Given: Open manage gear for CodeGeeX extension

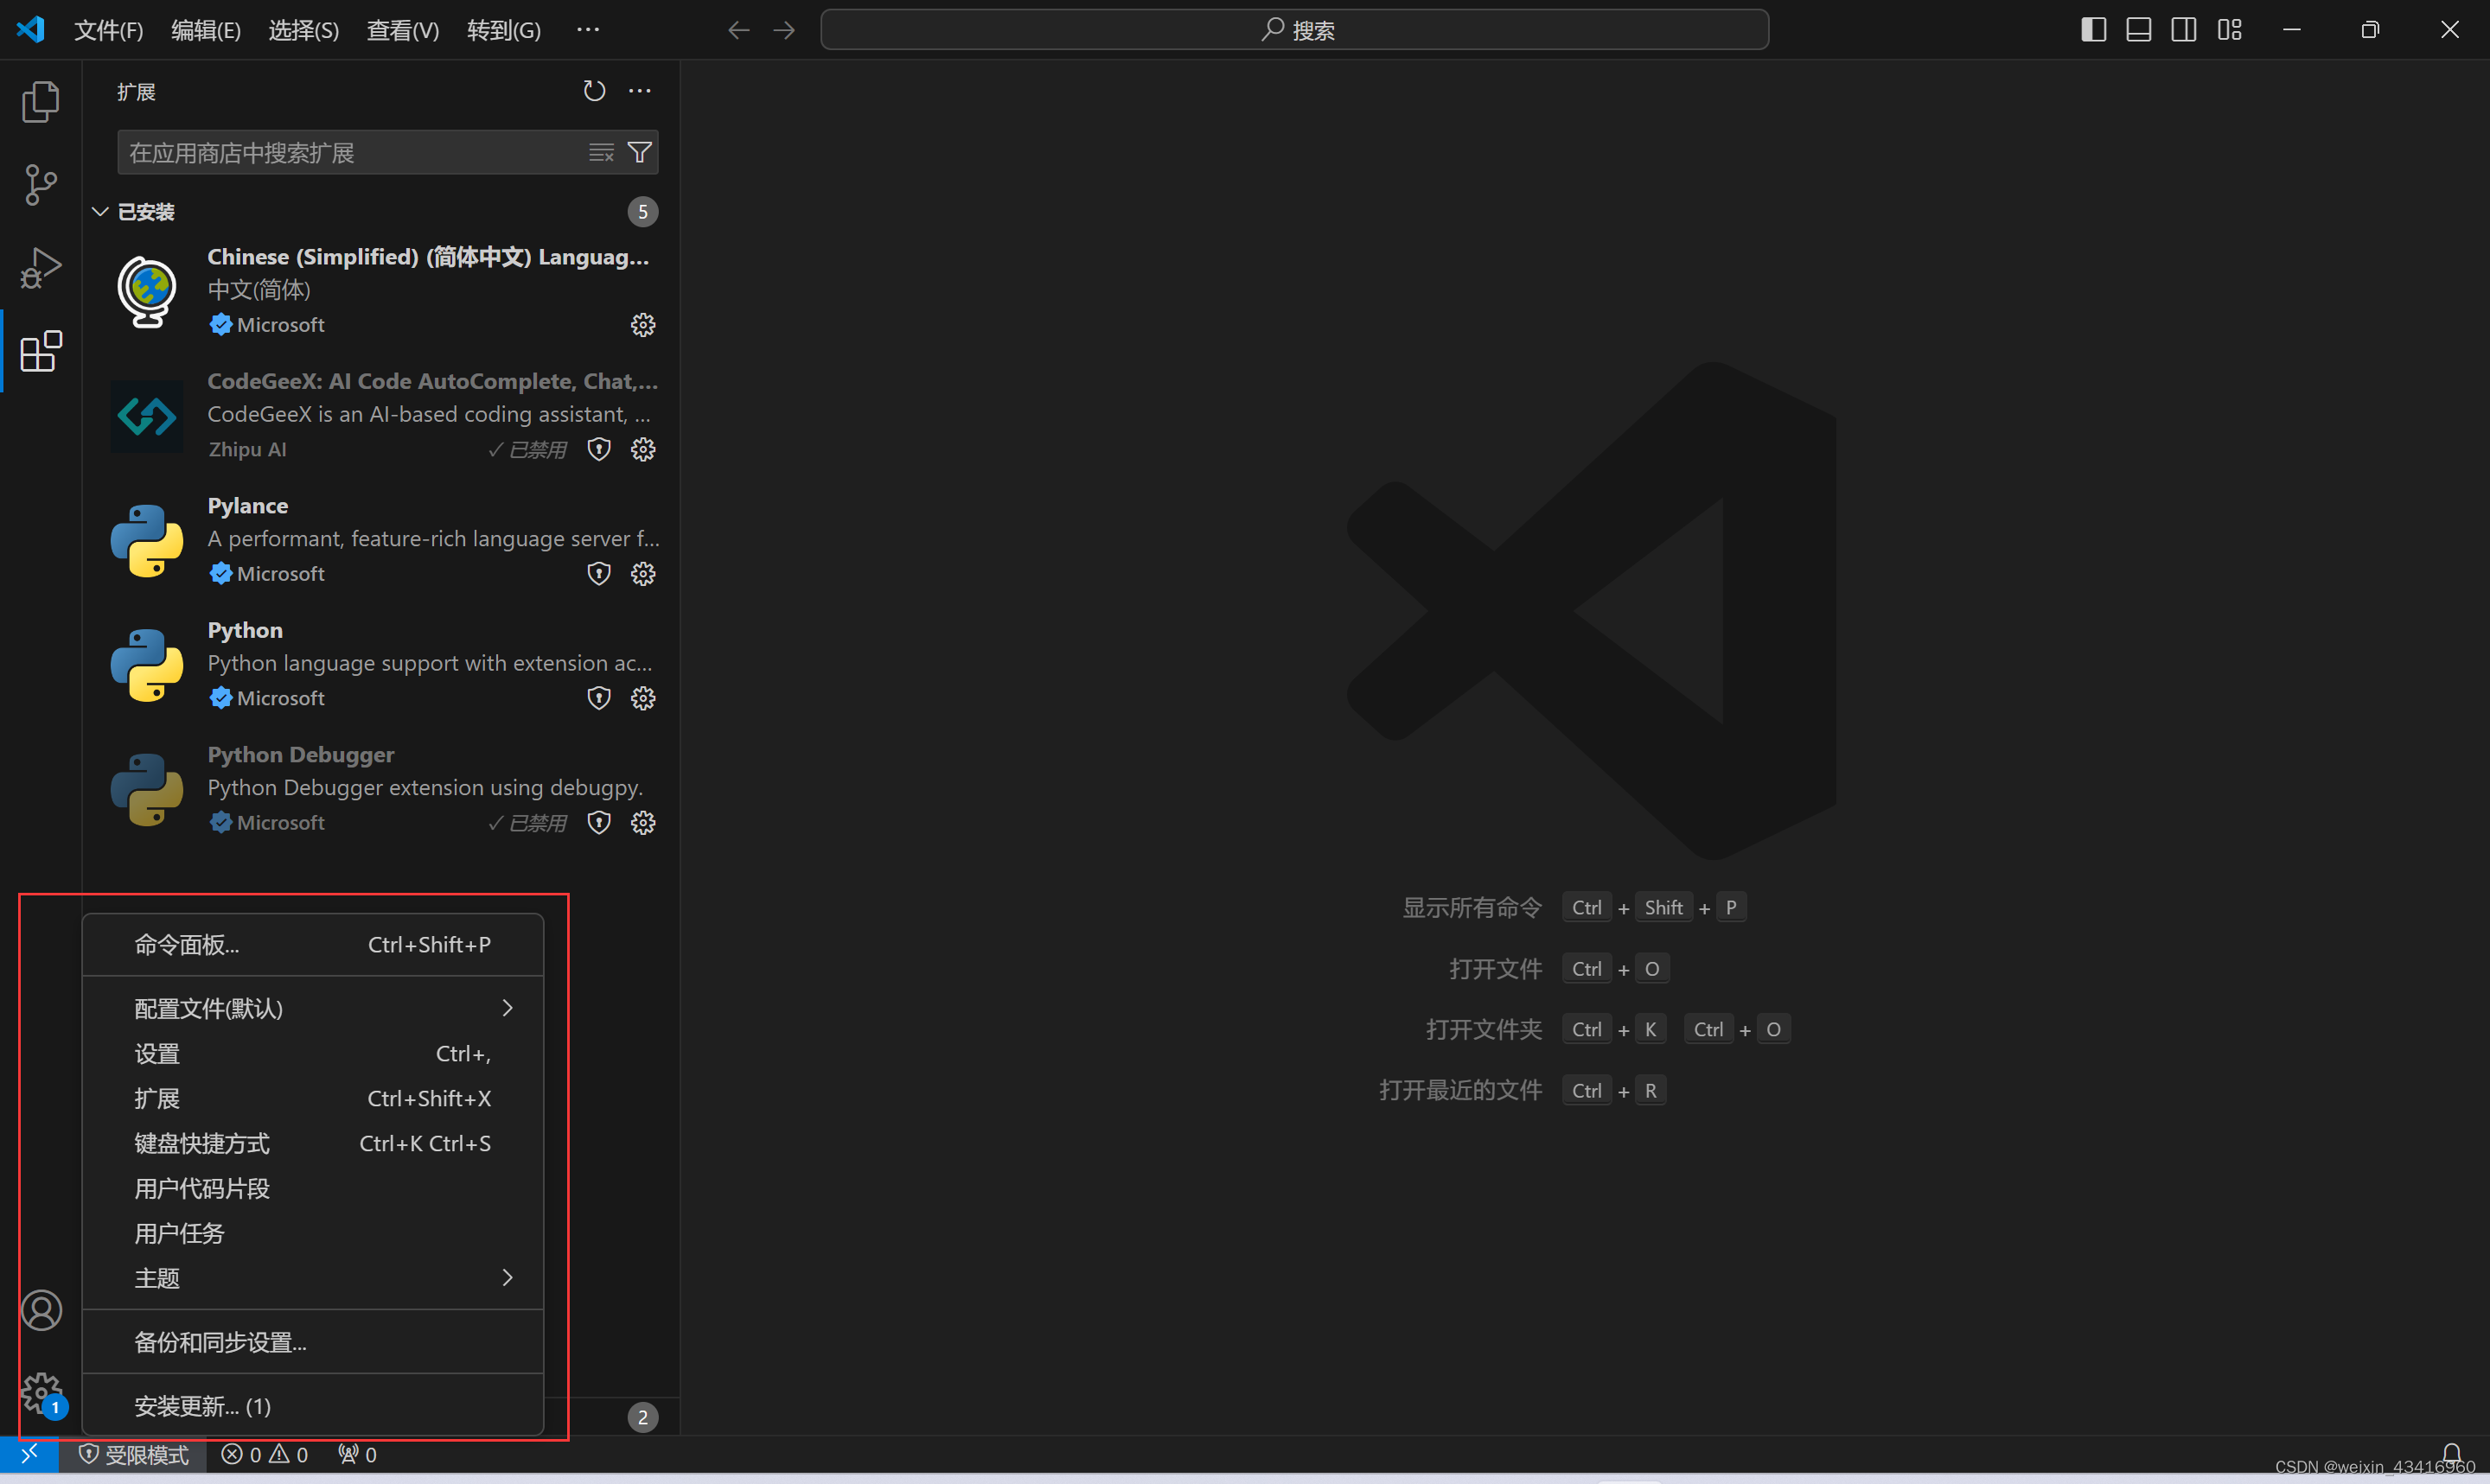Looking at the screenshot, I should 643,449.
